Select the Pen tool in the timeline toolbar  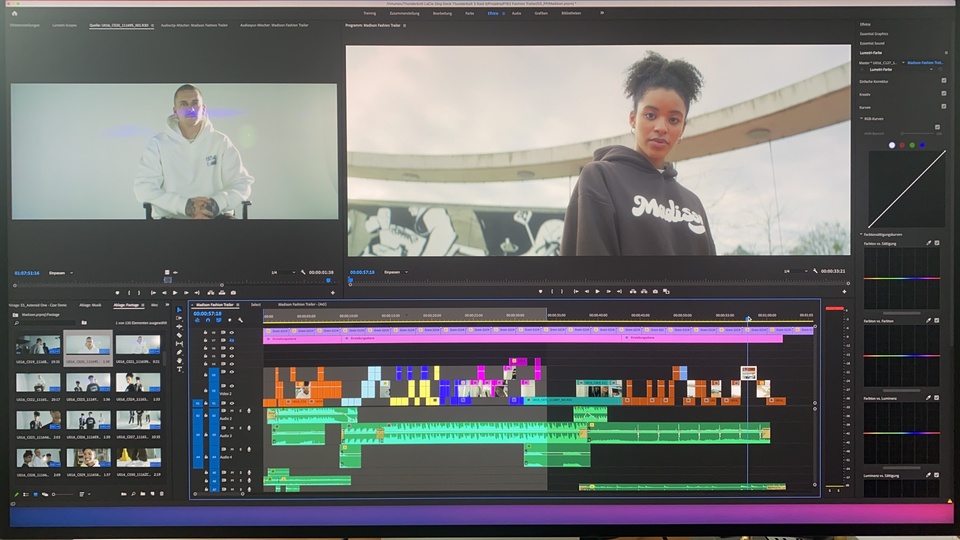[x=180, y=352]
